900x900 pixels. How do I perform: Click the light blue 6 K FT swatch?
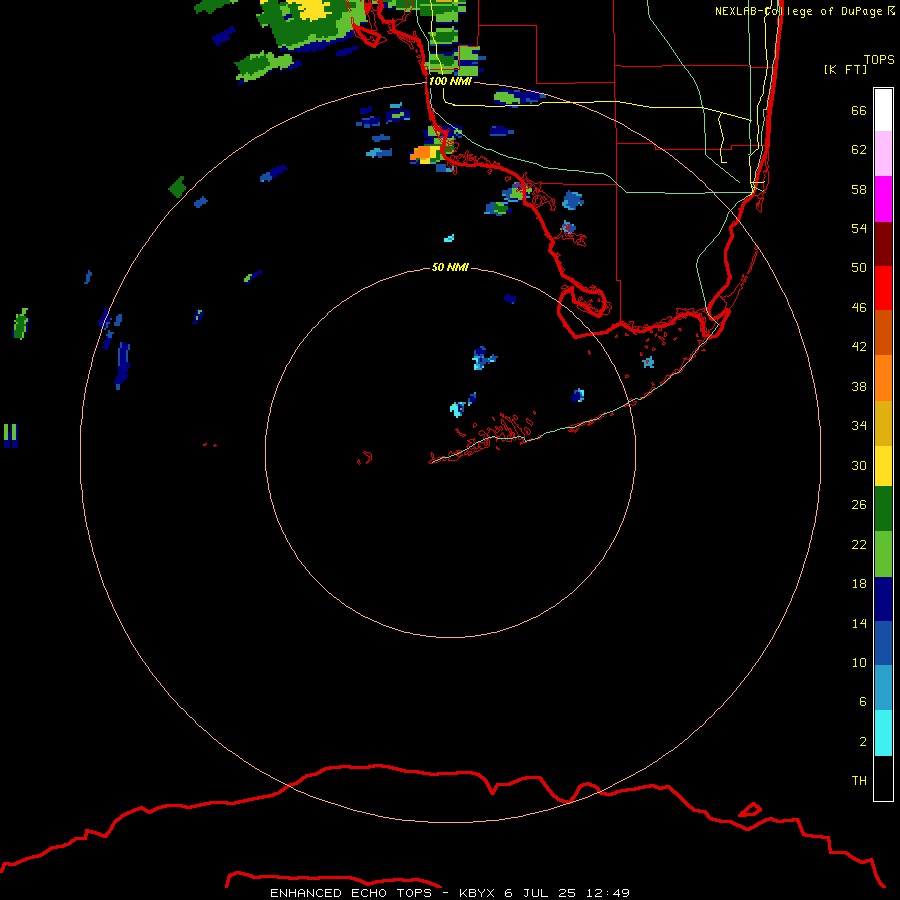pos(883,688)
